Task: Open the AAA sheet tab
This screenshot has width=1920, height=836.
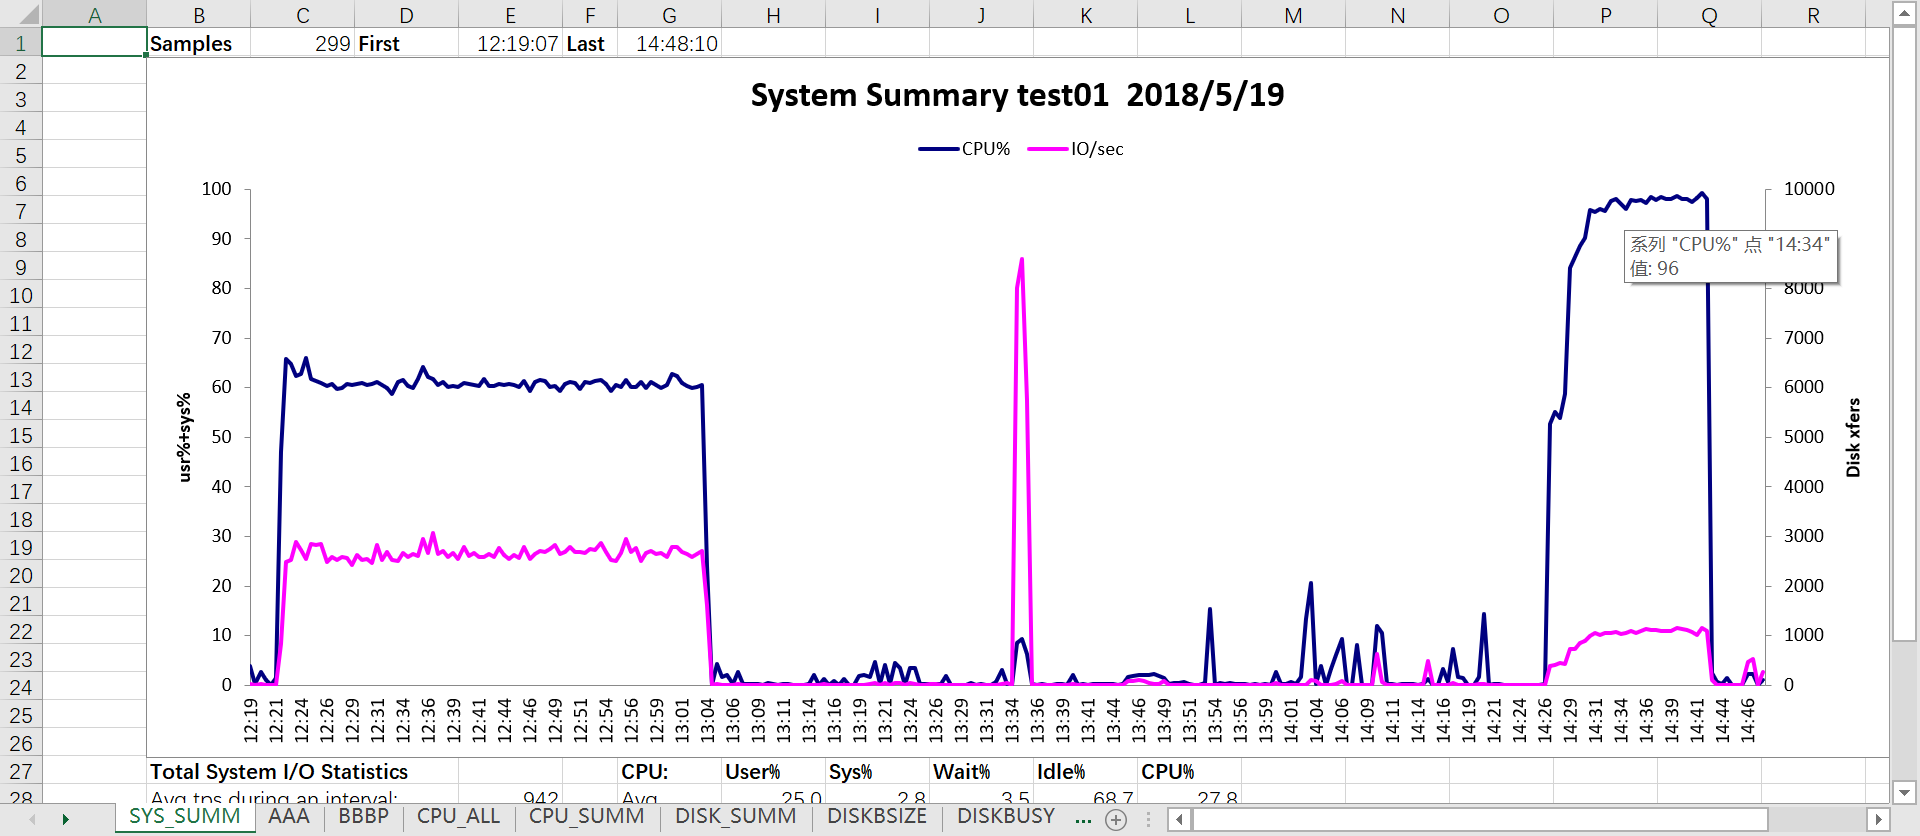Action: click(x=289, y=816)
